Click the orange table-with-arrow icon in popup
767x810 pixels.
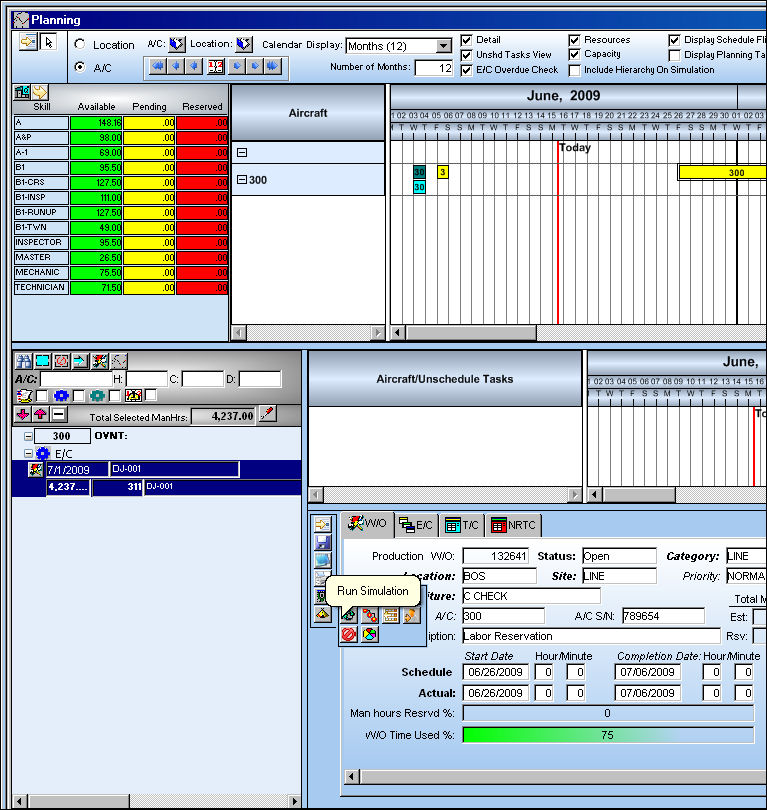[390, 615]
